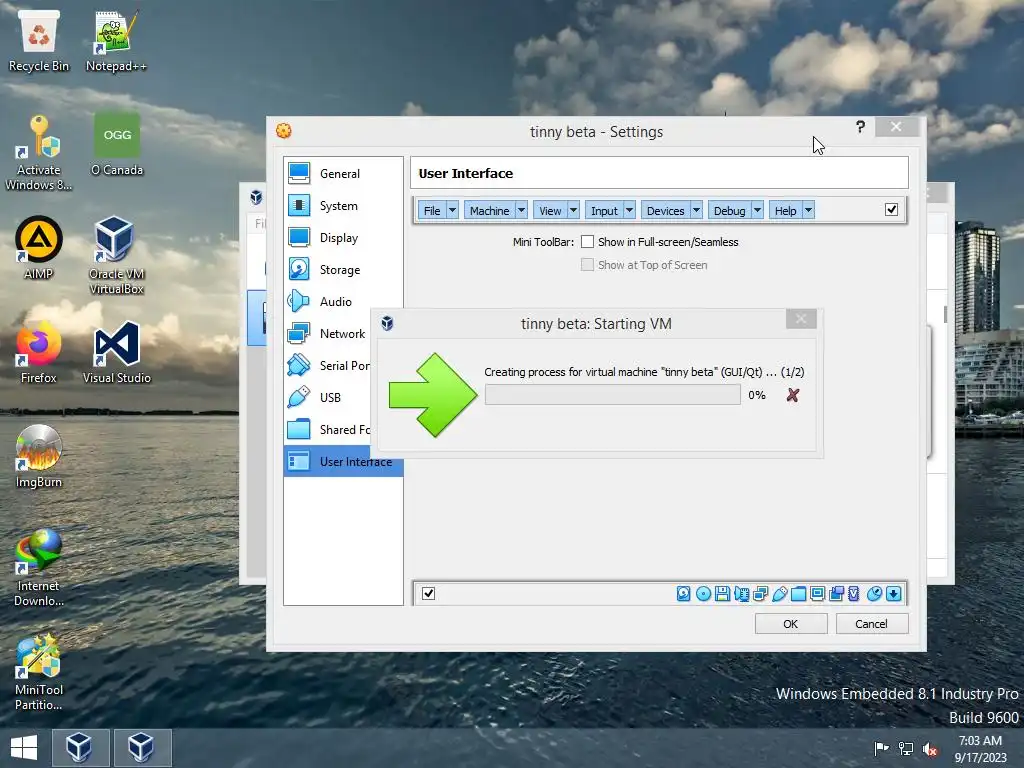Toggle the menu bar enable checkbox

(x=891, y=210)
